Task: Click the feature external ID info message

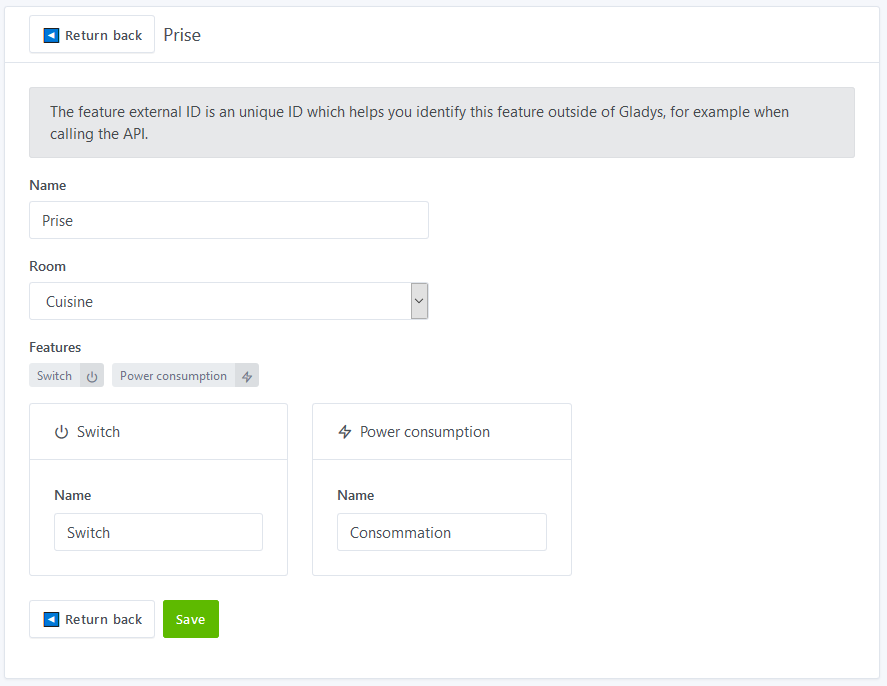Action: click(442, 122)
